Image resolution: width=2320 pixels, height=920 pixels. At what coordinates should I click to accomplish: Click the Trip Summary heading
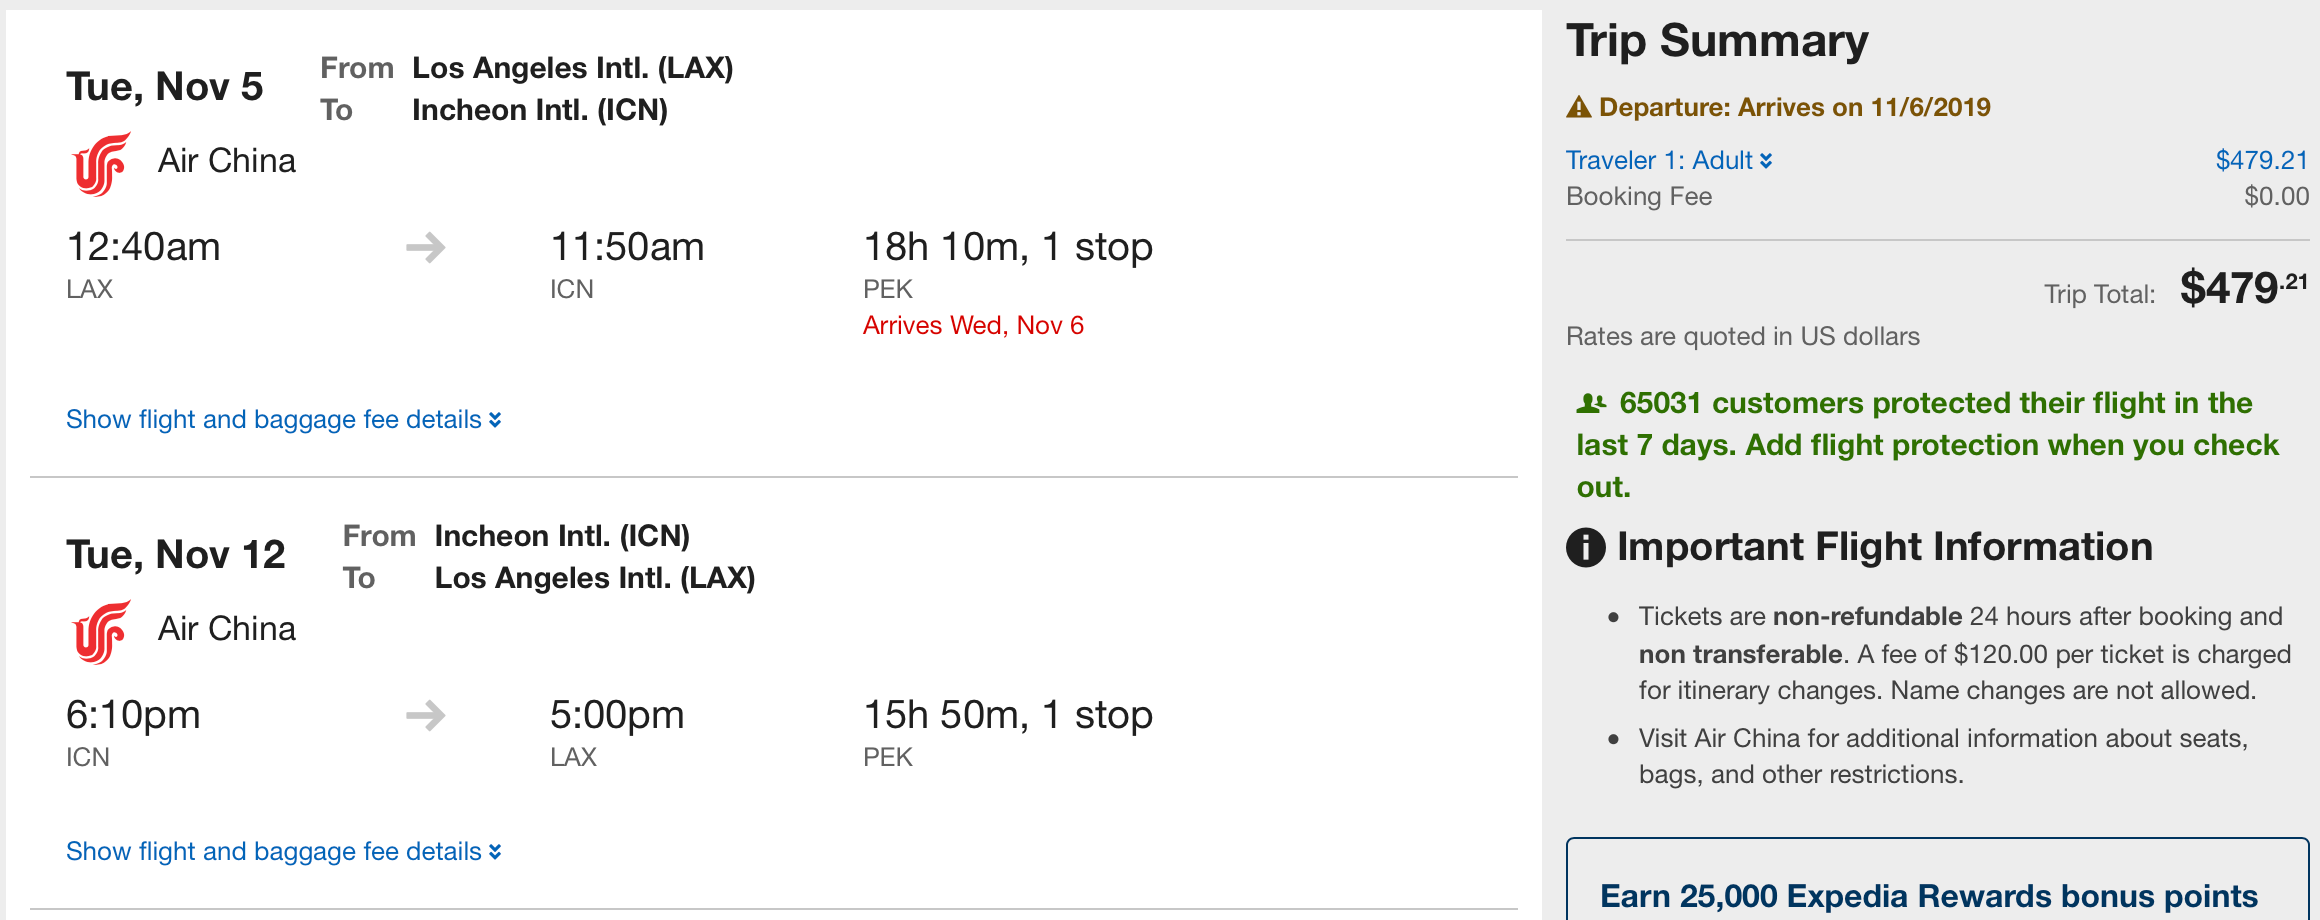pos(1717,41)
